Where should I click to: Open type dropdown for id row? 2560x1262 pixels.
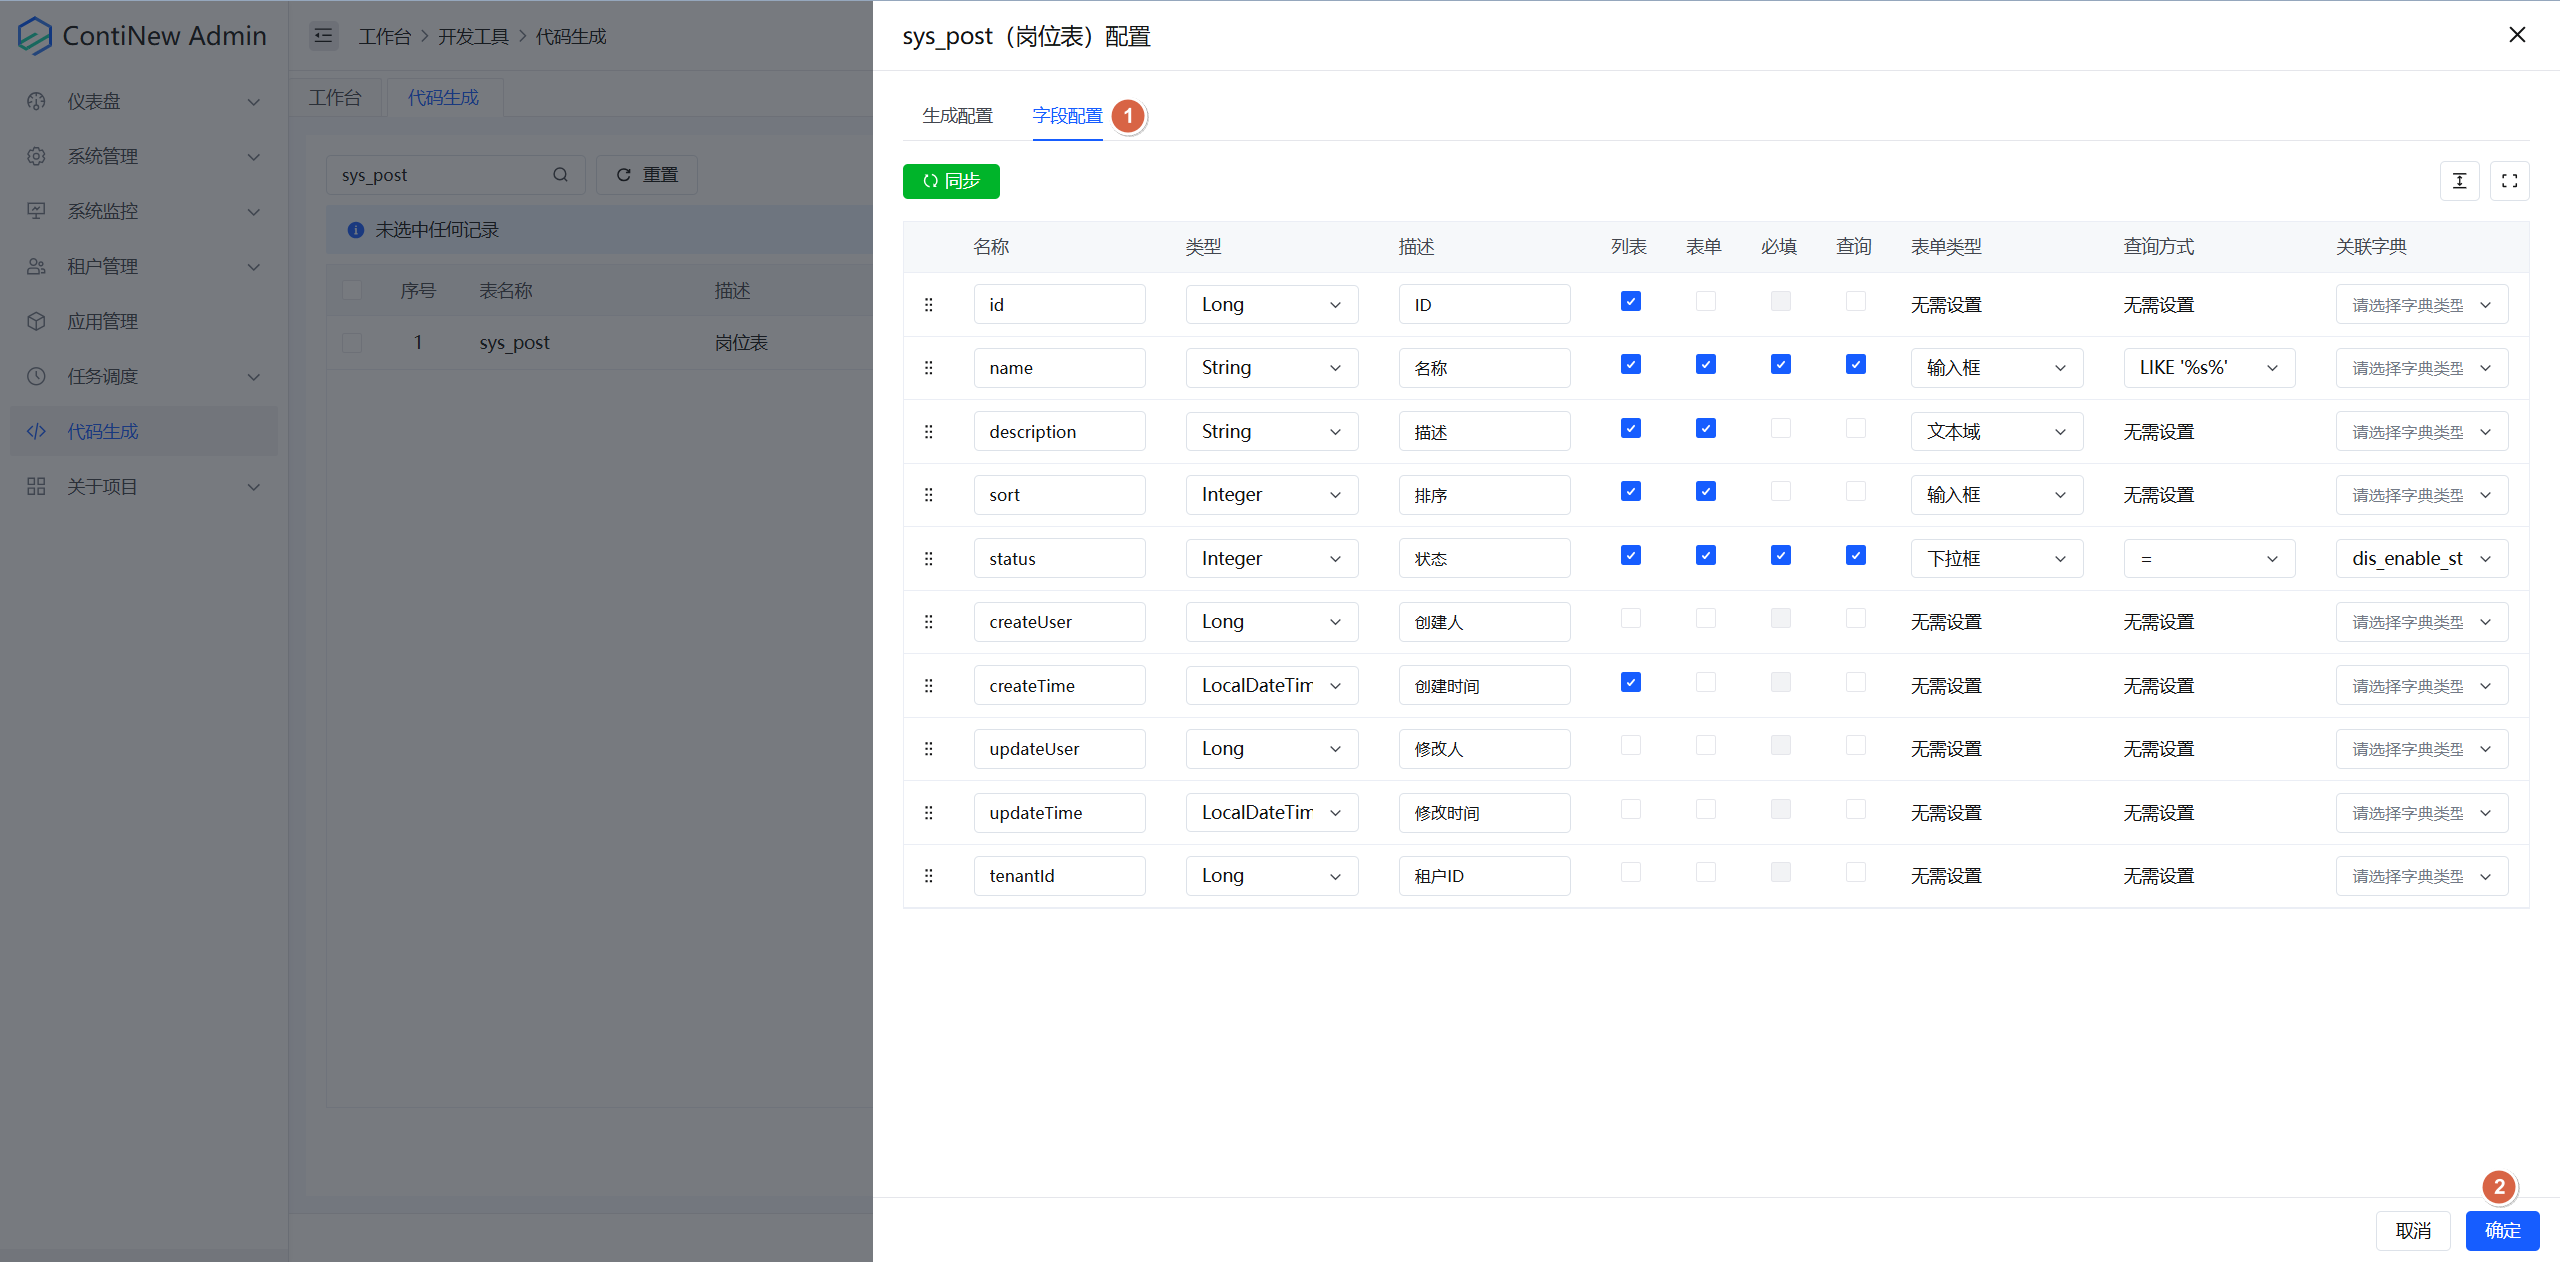1272,305
